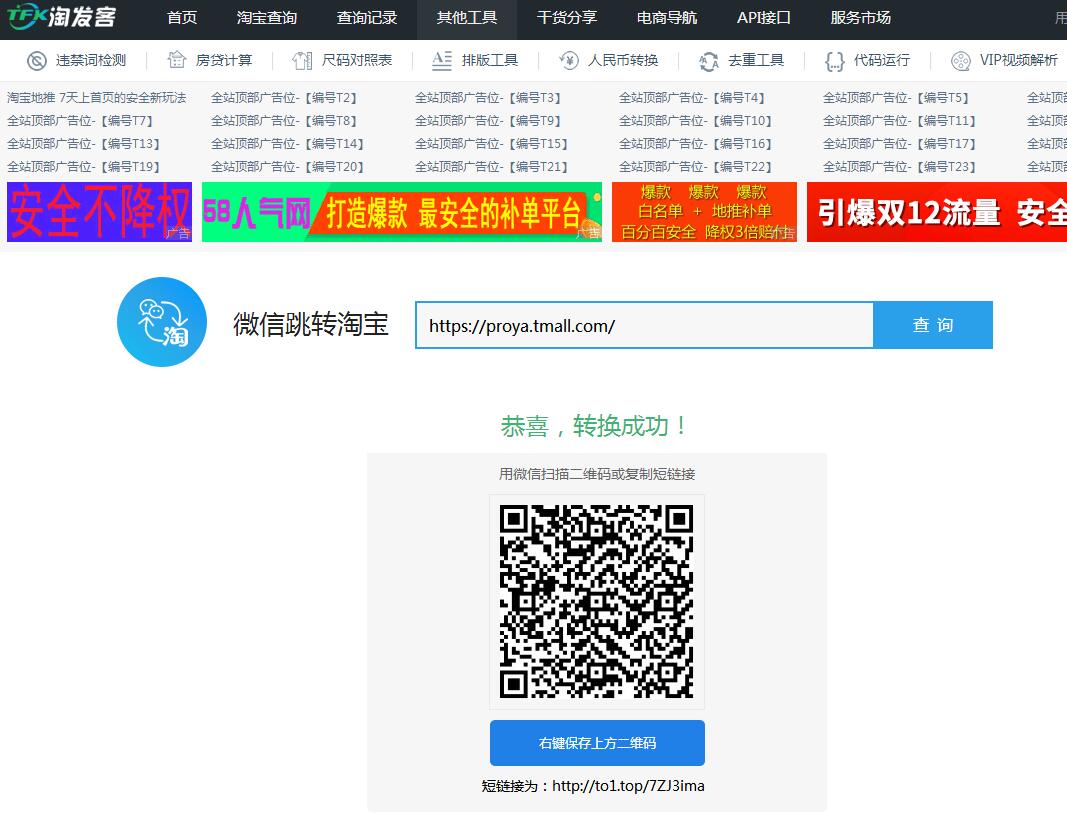The image size is (1067, 822).
Task: Open the ad slot link 编号T20
Action: coord(287,167)
